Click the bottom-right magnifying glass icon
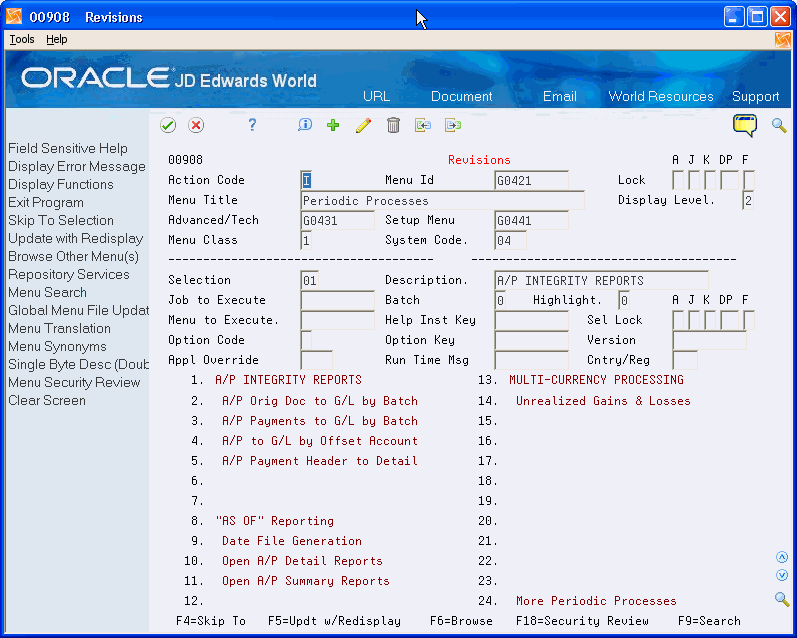 (x=782, y=599)
